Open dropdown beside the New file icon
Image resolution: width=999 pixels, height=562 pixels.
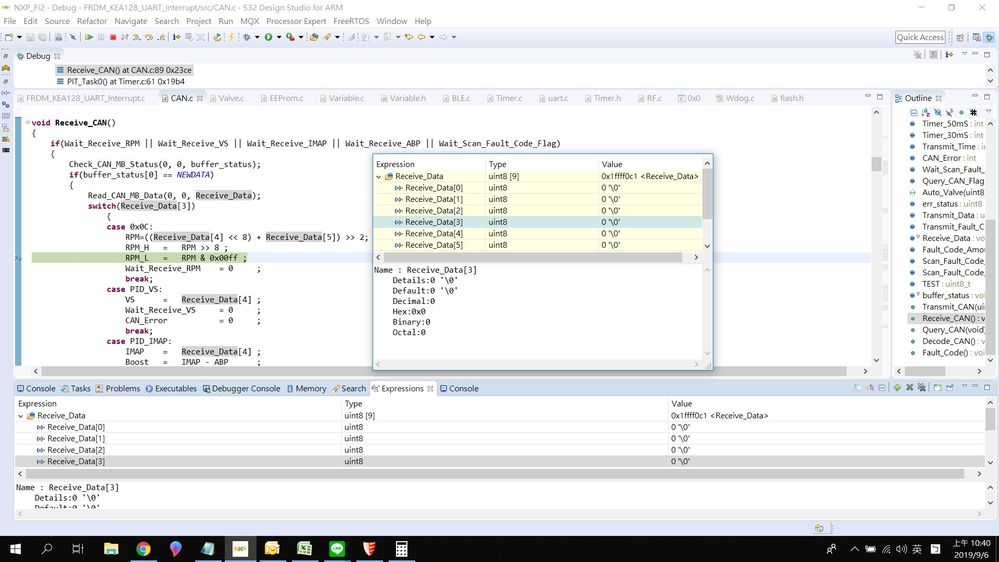click(x=19, y=37)
